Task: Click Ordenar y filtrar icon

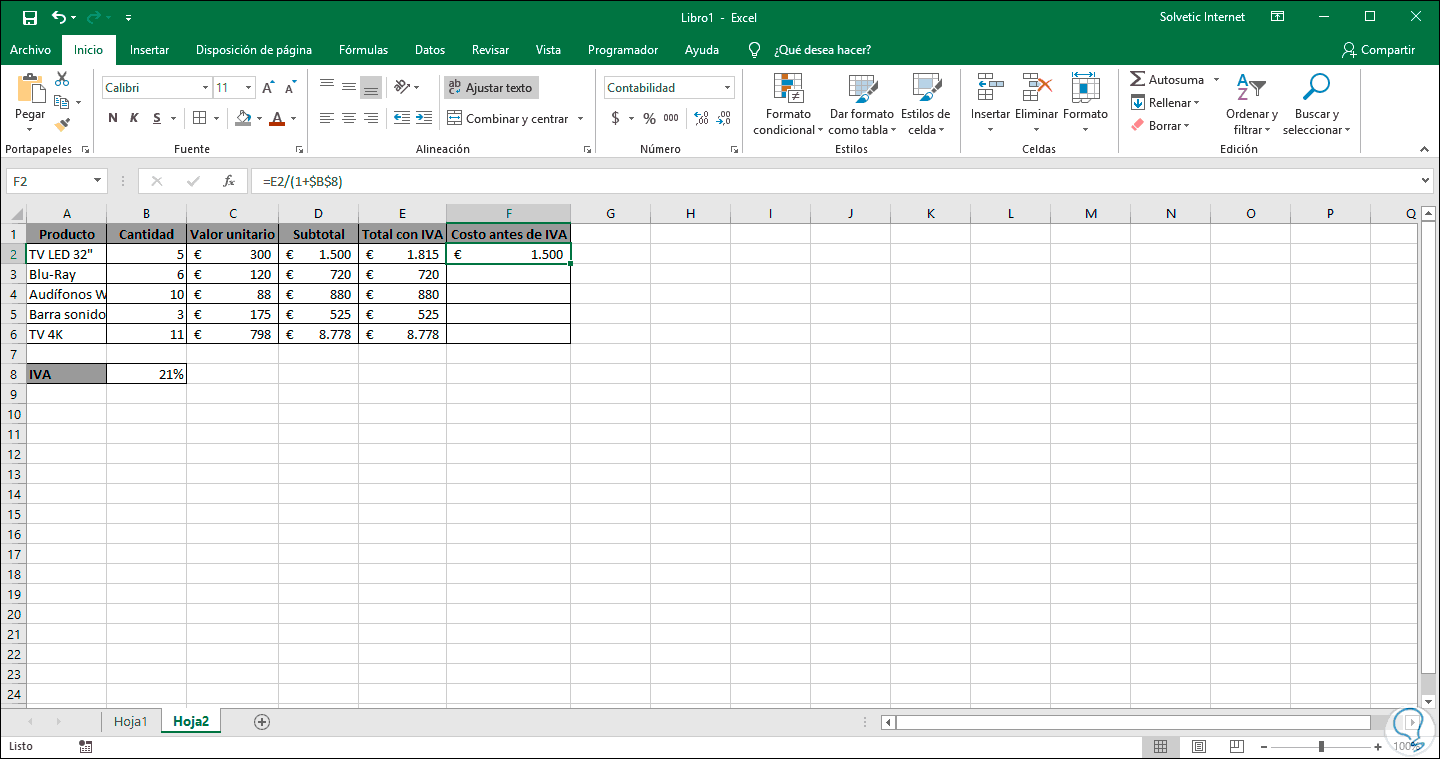Action: (x=1251, y=88)
